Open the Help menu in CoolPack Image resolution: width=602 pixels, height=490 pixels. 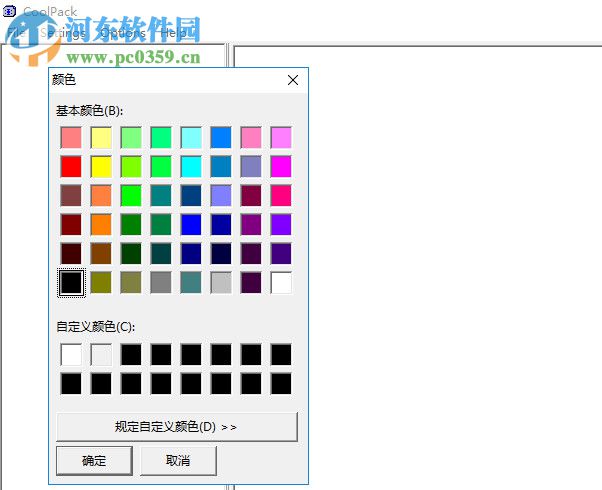point(173,33)
